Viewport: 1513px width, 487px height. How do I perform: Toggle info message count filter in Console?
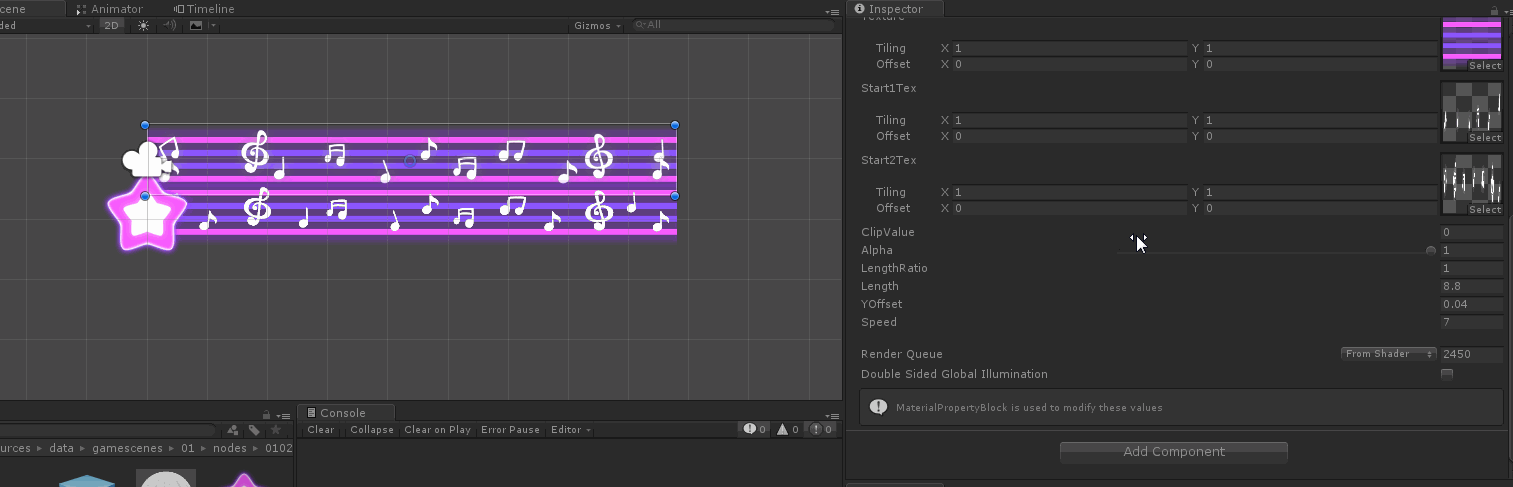coord(754,430)
